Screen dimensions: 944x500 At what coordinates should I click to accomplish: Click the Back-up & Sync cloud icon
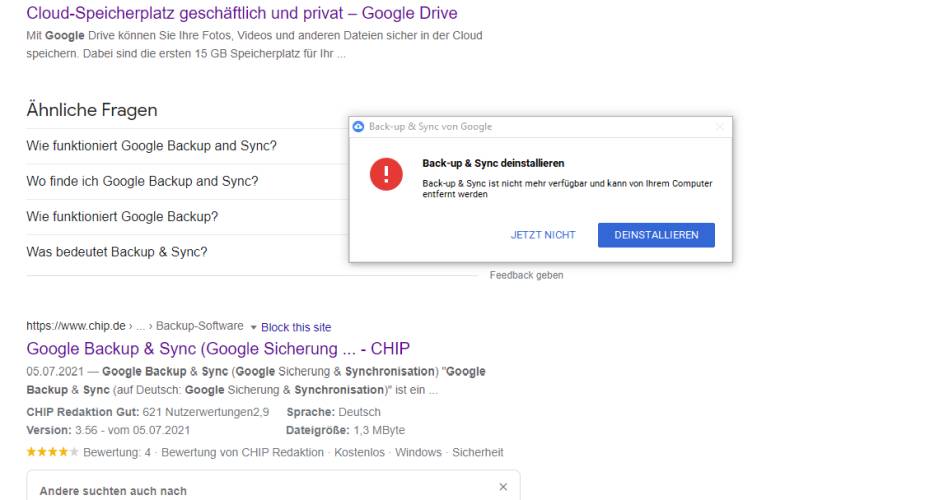pos(358,126)
